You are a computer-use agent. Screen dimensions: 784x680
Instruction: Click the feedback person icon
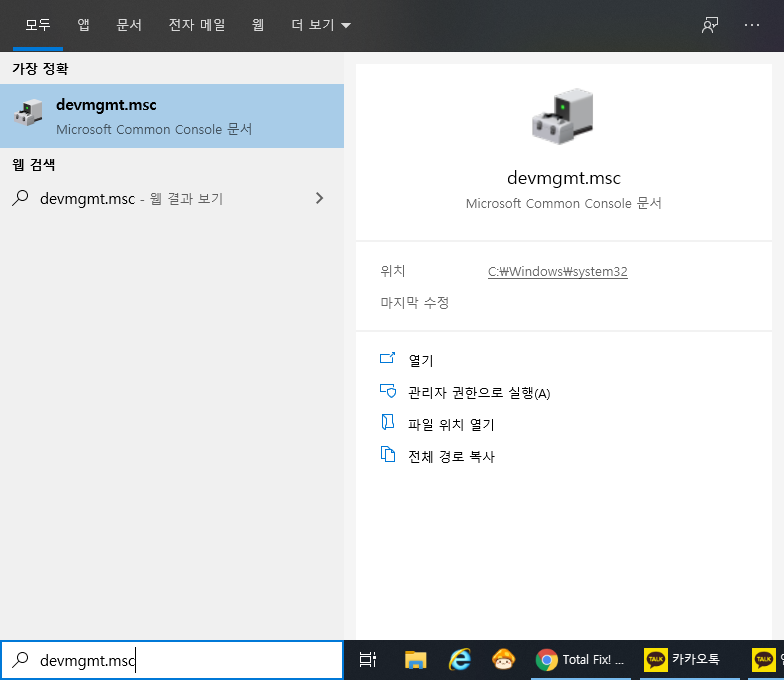point(710,25)
